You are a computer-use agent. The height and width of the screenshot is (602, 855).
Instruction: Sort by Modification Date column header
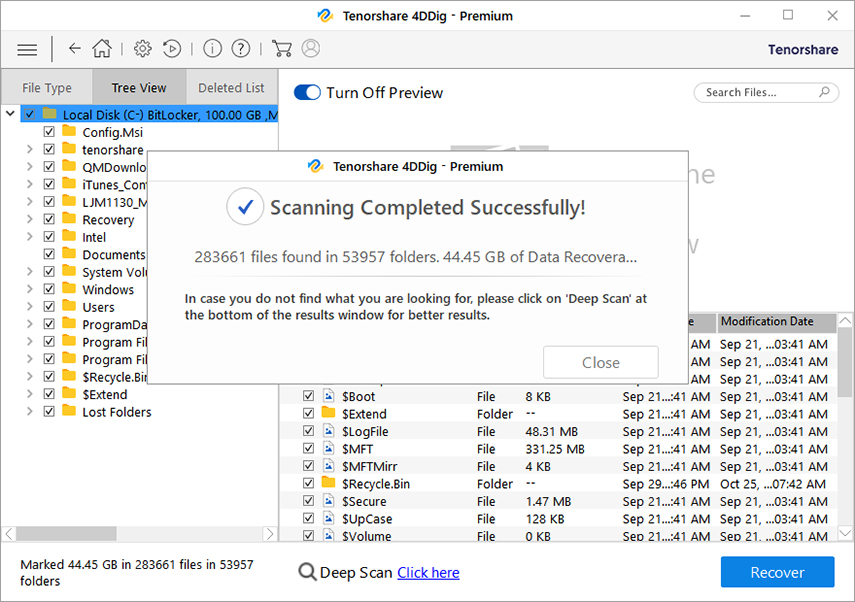click(776, 322)
